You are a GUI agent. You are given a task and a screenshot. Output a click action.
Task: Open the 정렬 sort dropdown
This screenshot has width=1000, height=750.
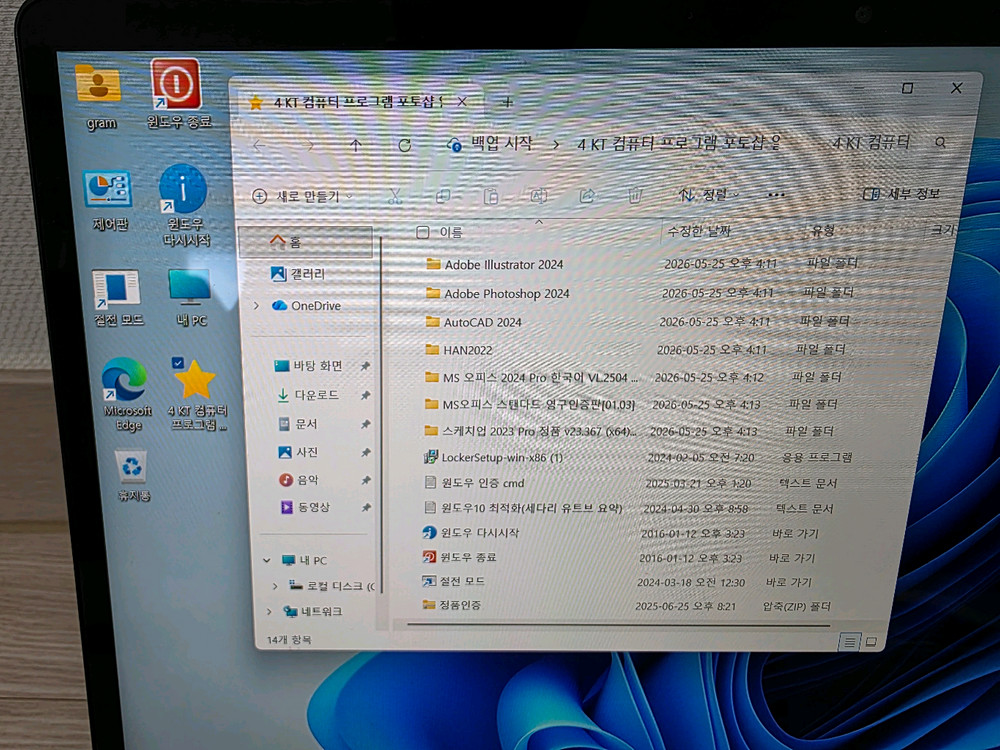(x=708, y=194)
